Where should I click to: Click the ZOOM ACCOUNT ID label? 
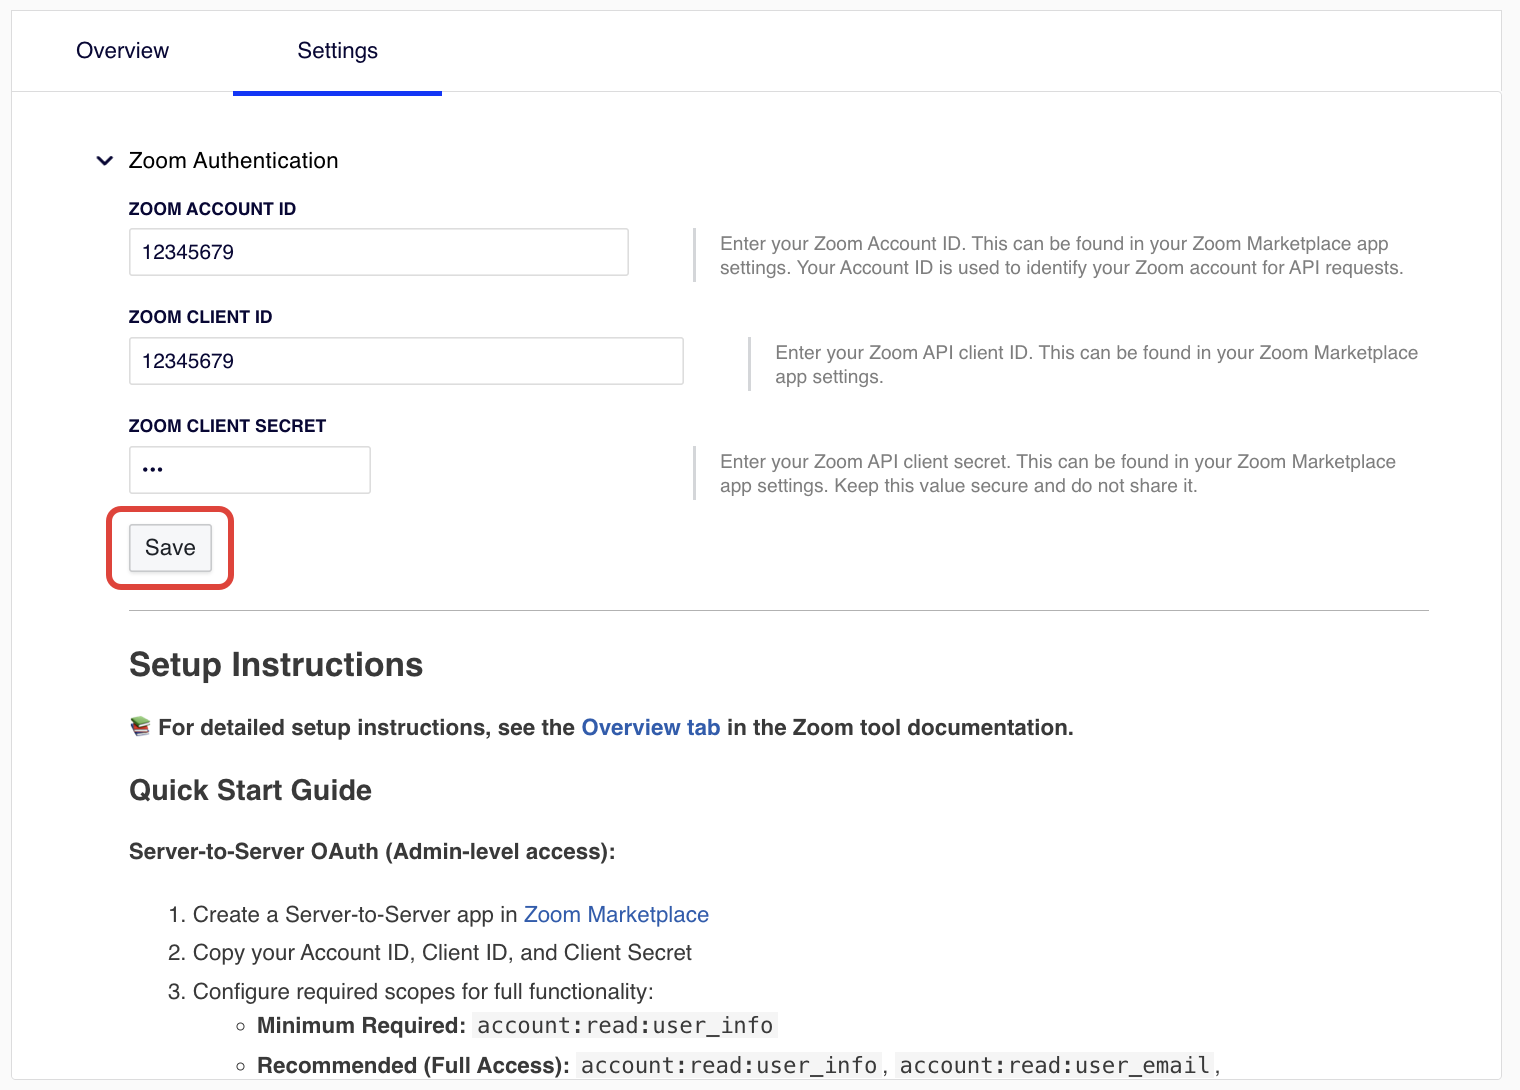pyautogui.click(x=212, y=208)
